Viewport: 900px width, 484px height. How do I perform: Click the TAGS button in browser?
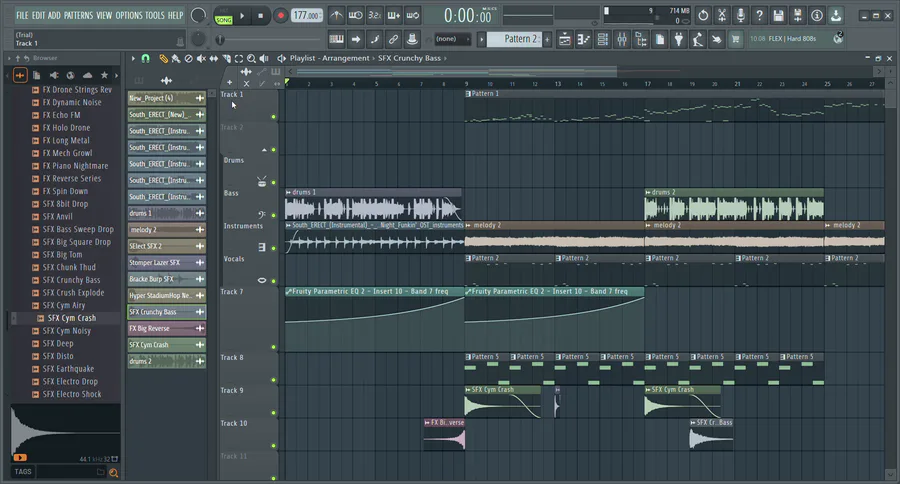(x=23, y=471)
